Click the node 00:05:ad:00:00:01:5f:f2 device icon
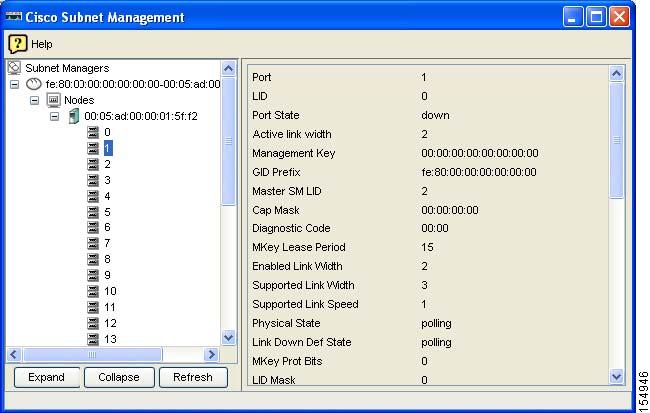The height and width of the screenshot is (413, 650). click(x=74, y=116)
